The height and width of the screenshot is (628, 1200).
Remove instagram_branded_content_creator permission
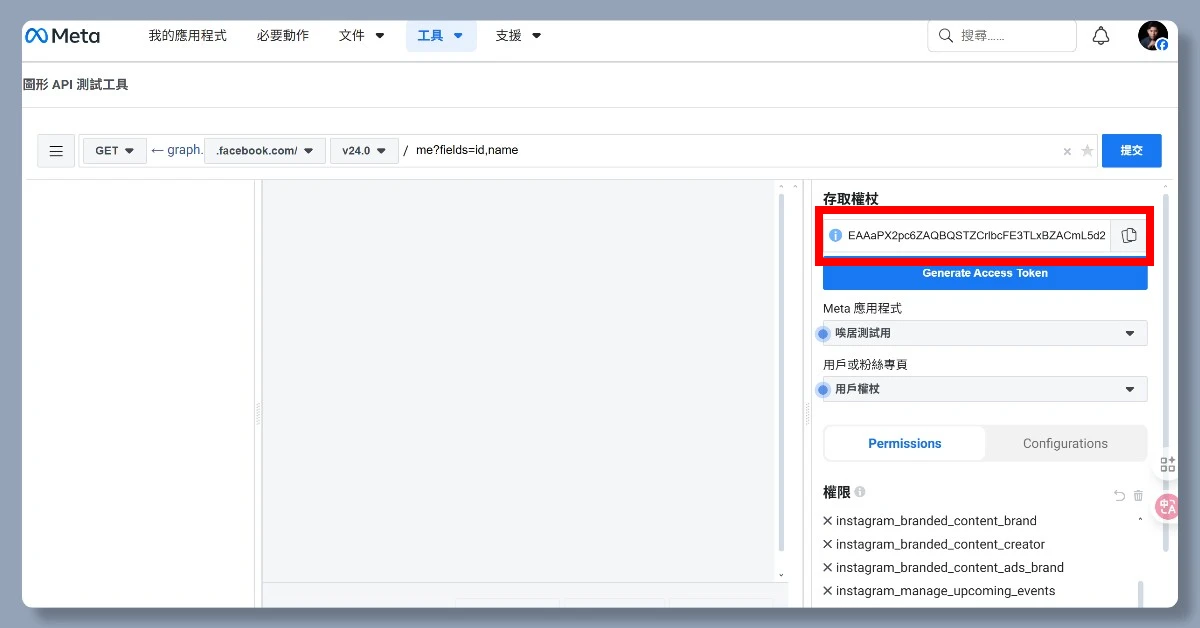[x=828, y=545]
